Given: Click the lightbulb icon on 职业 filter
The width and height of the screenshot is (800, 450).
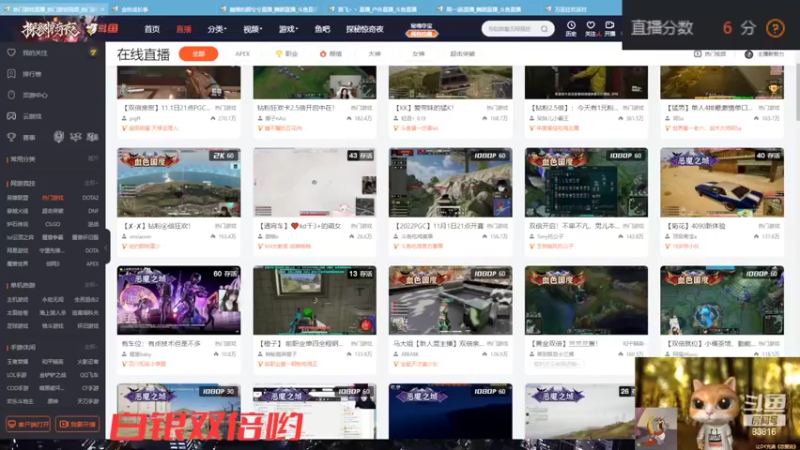Looking at the screenshot, I should coord(279,54).
